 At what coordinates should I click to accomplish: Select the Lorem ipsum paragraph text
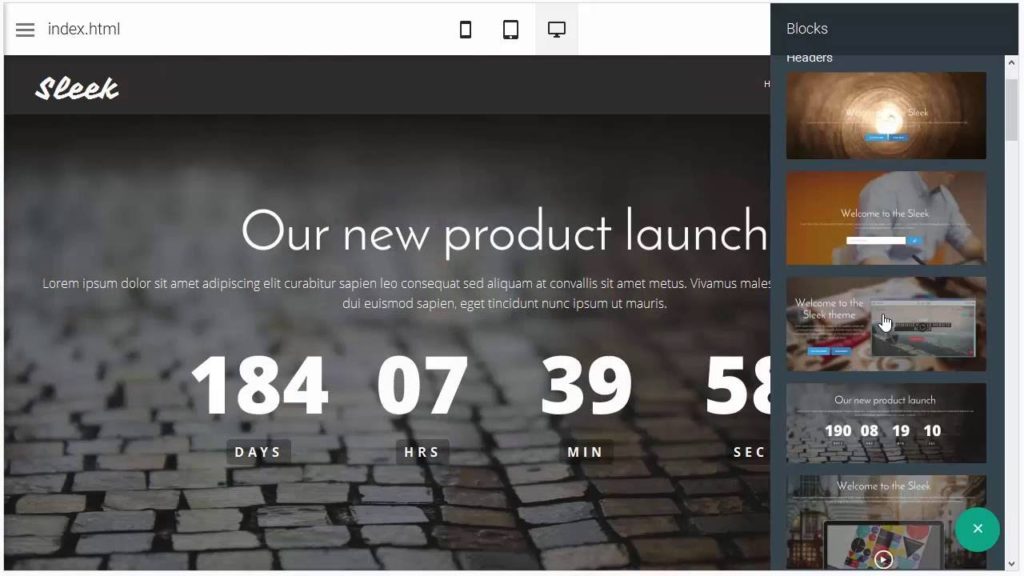pyautogui.click(x=406, y=293)
